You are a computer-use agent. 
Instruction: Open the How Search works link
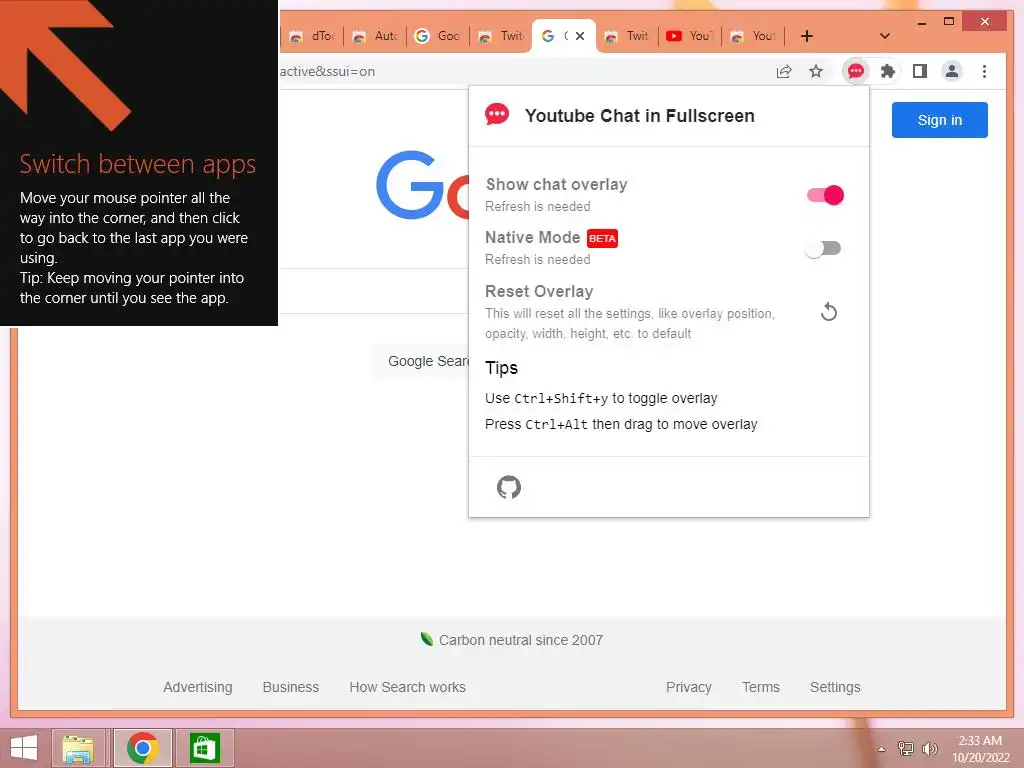(407, 687)
